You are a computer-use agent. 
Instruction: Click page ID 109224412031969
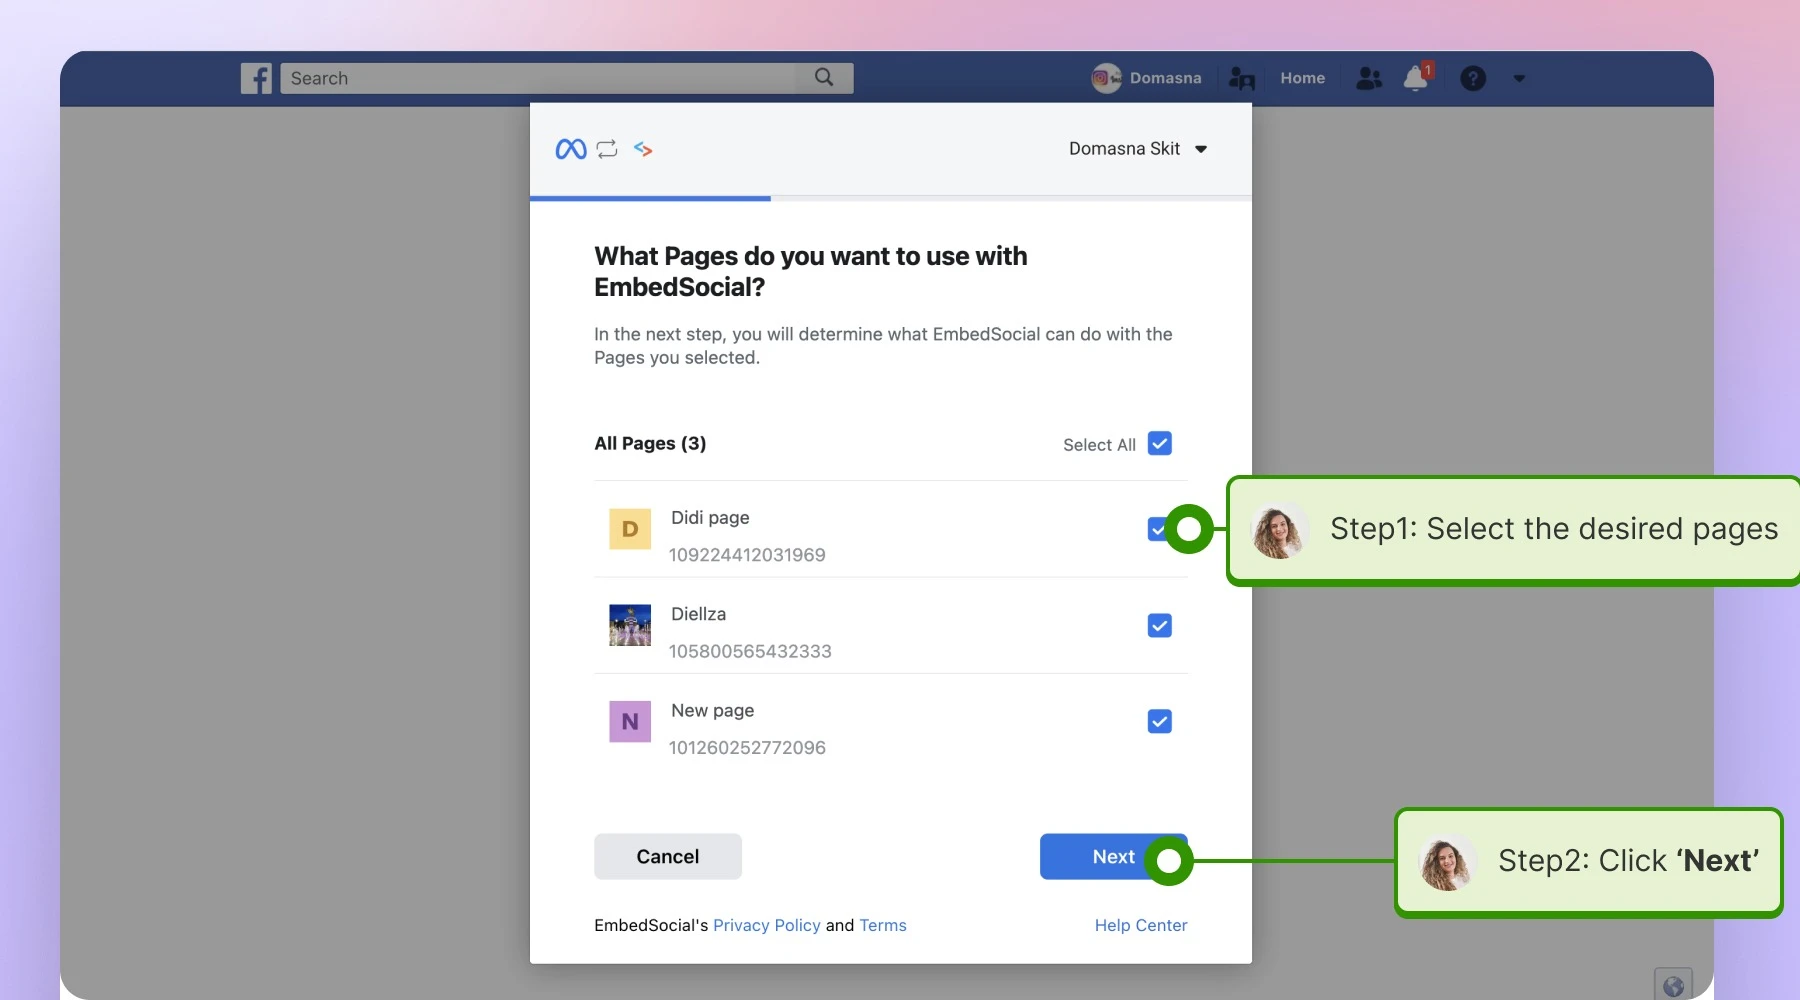point(747,555)
